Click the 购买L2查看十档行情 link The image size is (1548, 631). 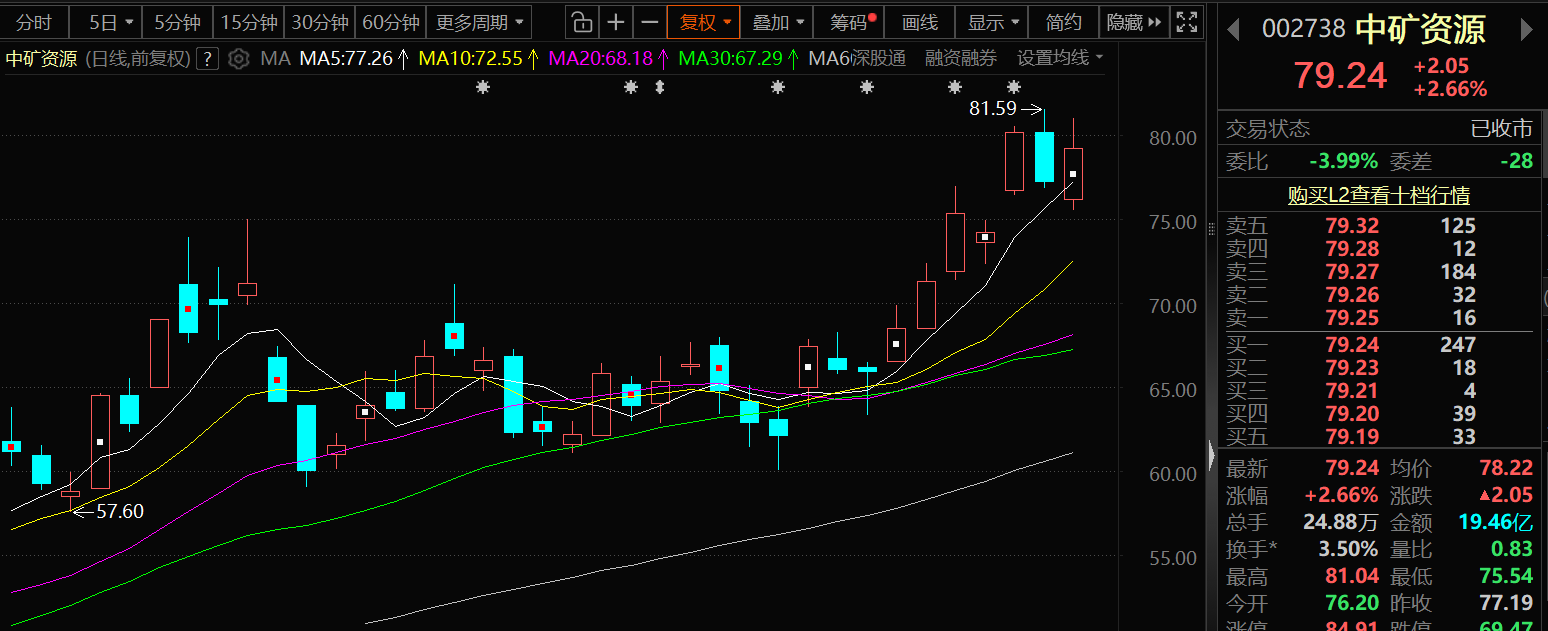[1378, 196]
